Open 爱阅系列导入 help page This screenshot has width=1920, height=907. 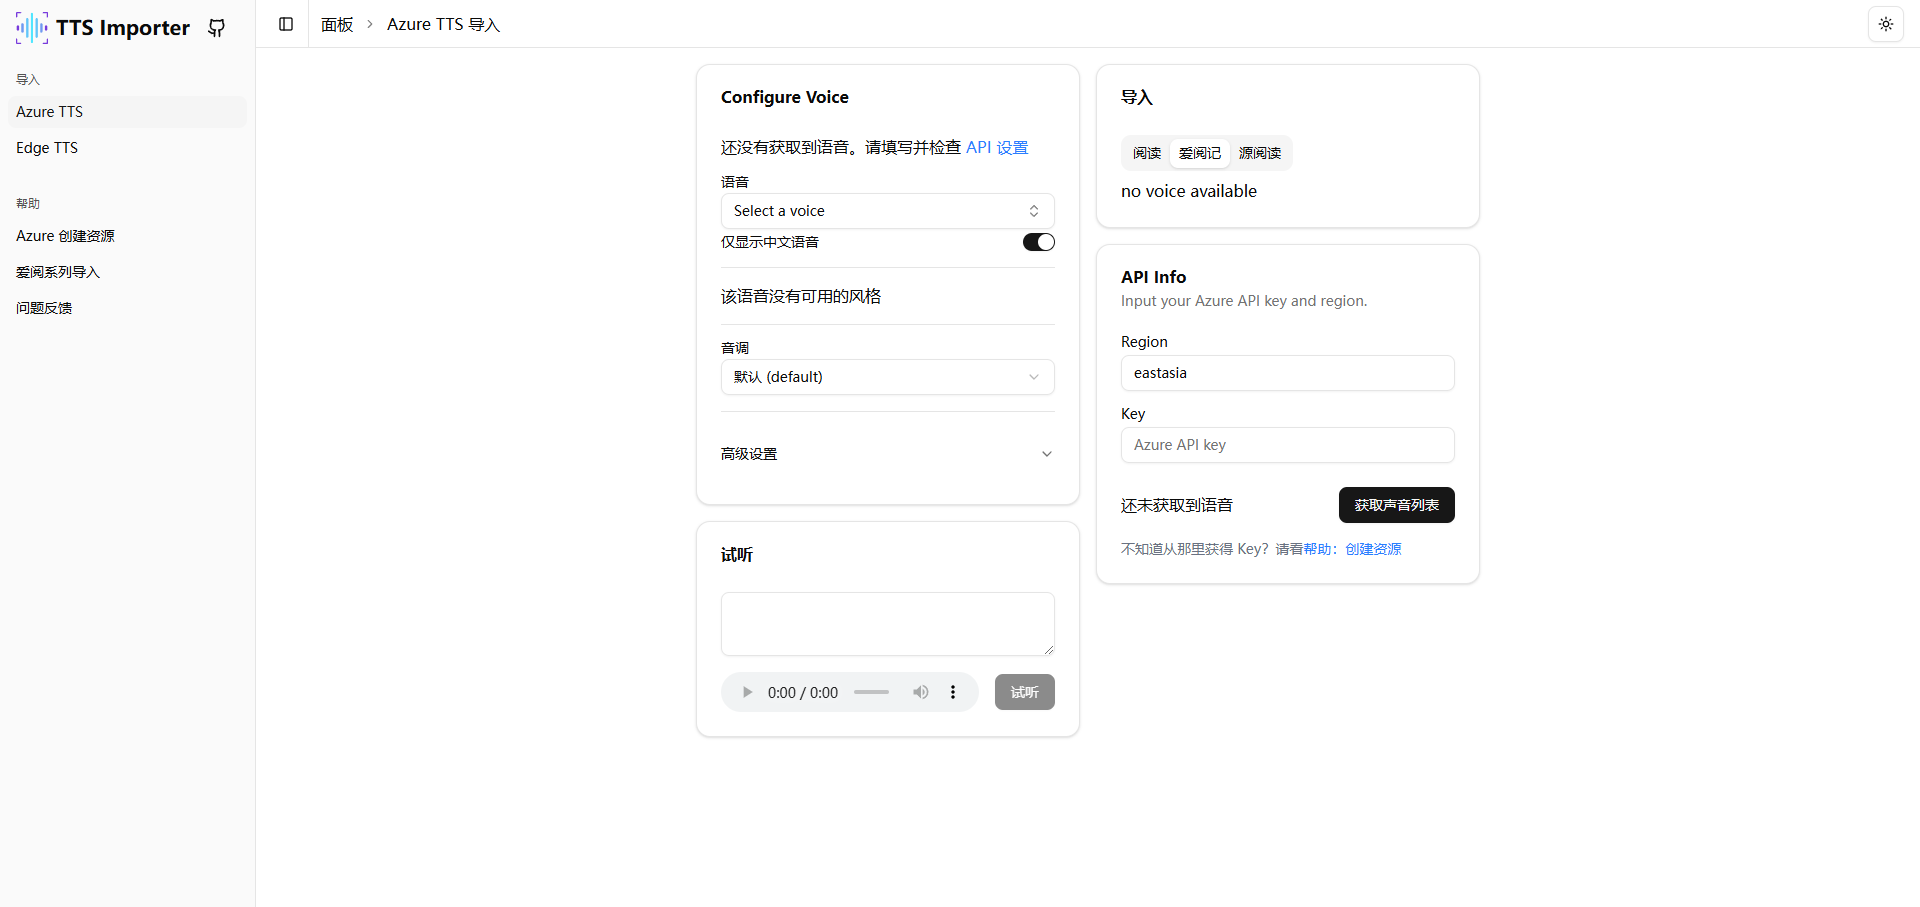57,271
